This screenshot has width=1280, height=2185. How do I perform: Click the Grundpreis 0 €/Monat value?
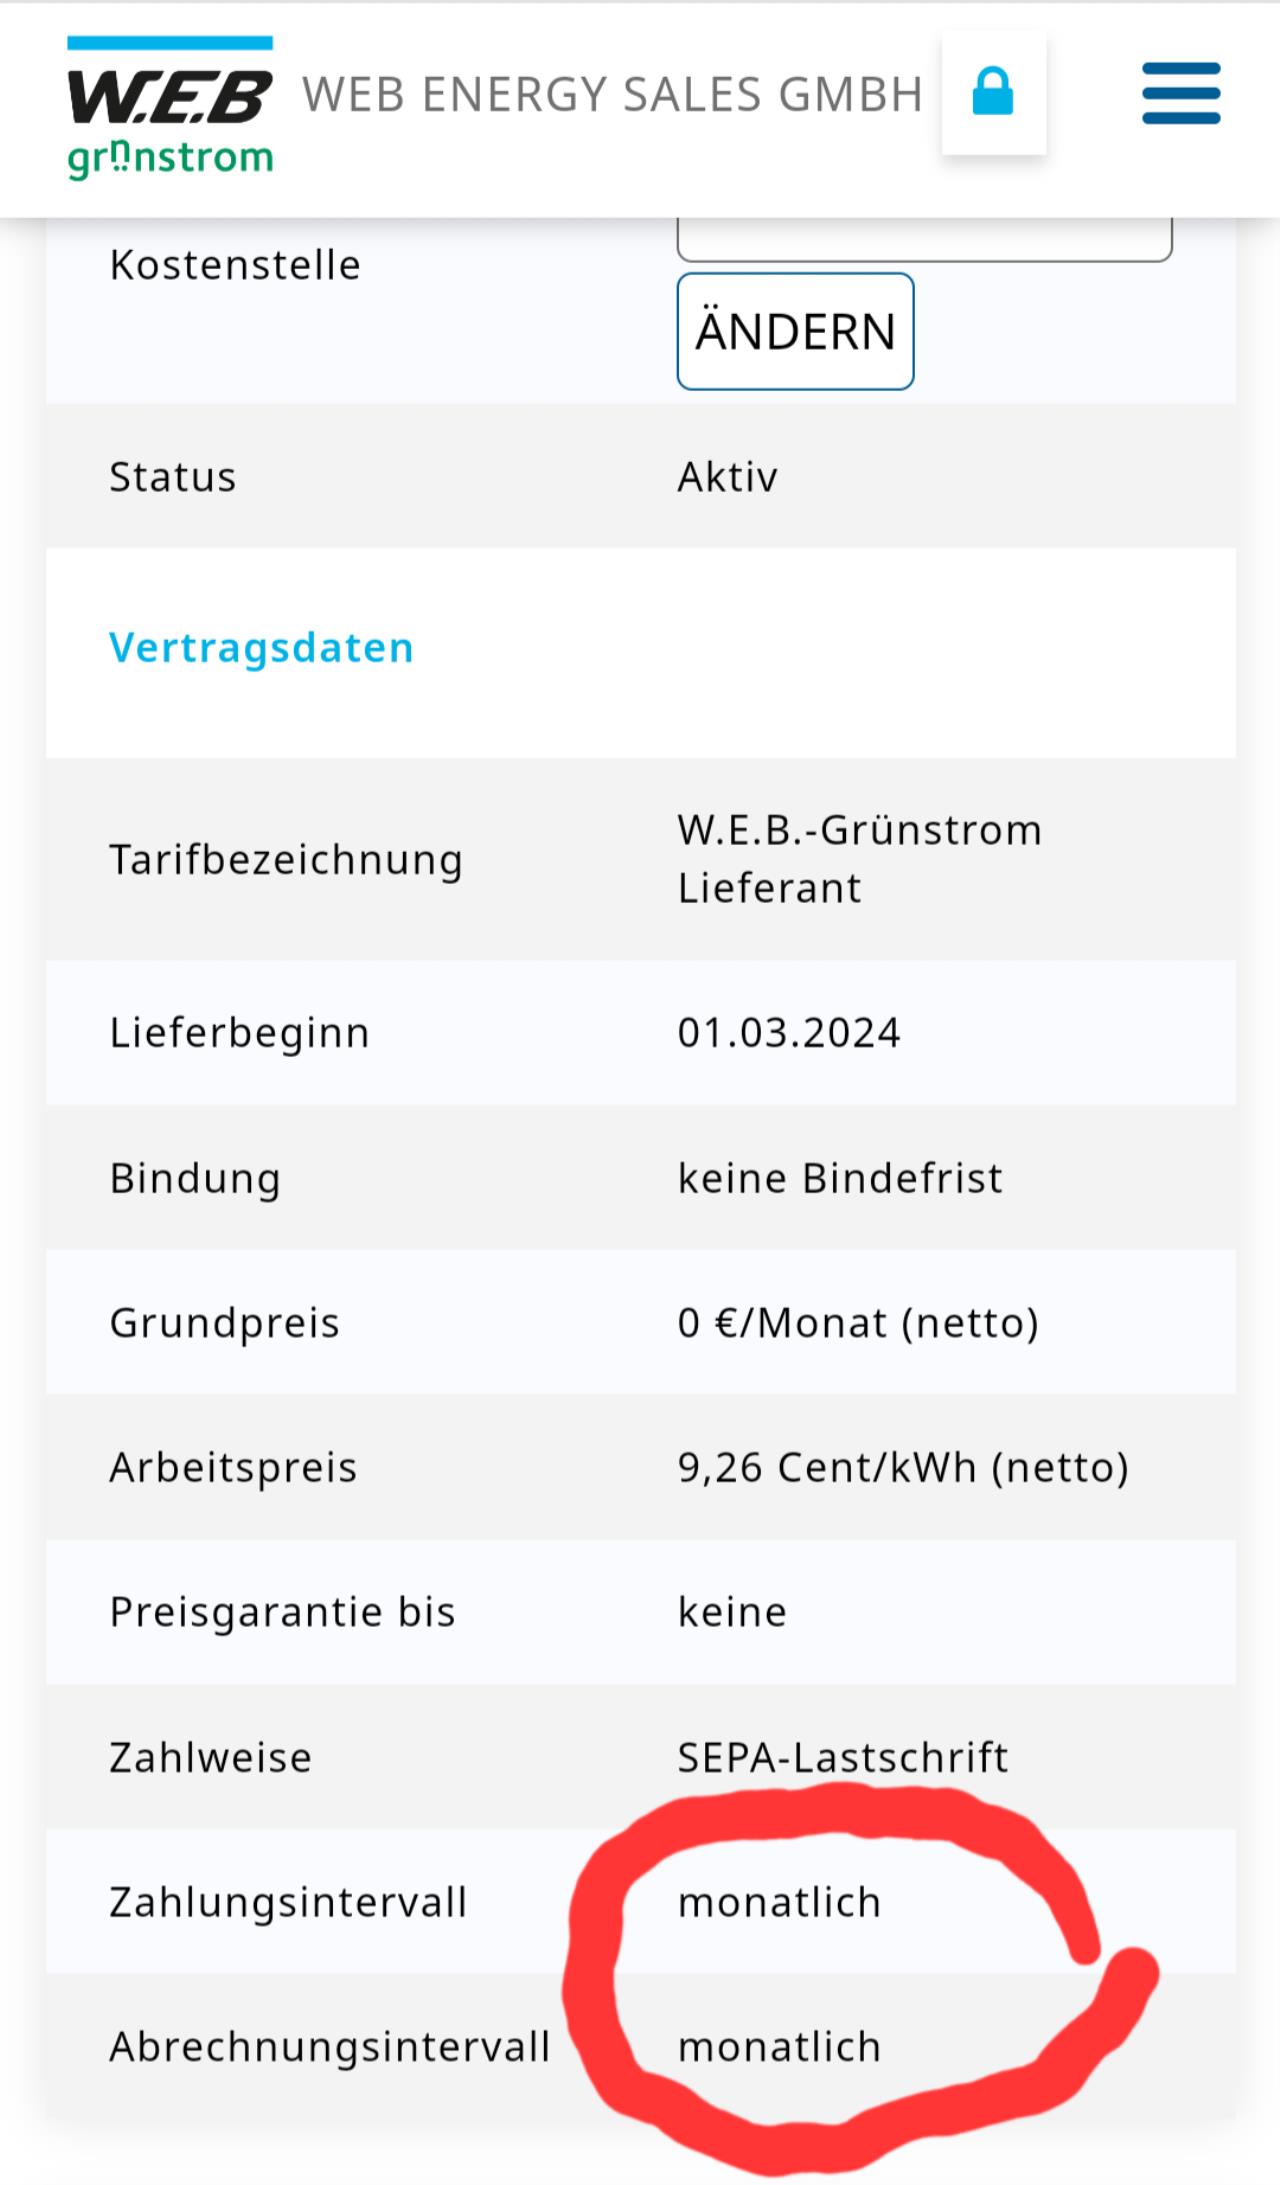coord(858,1323)
